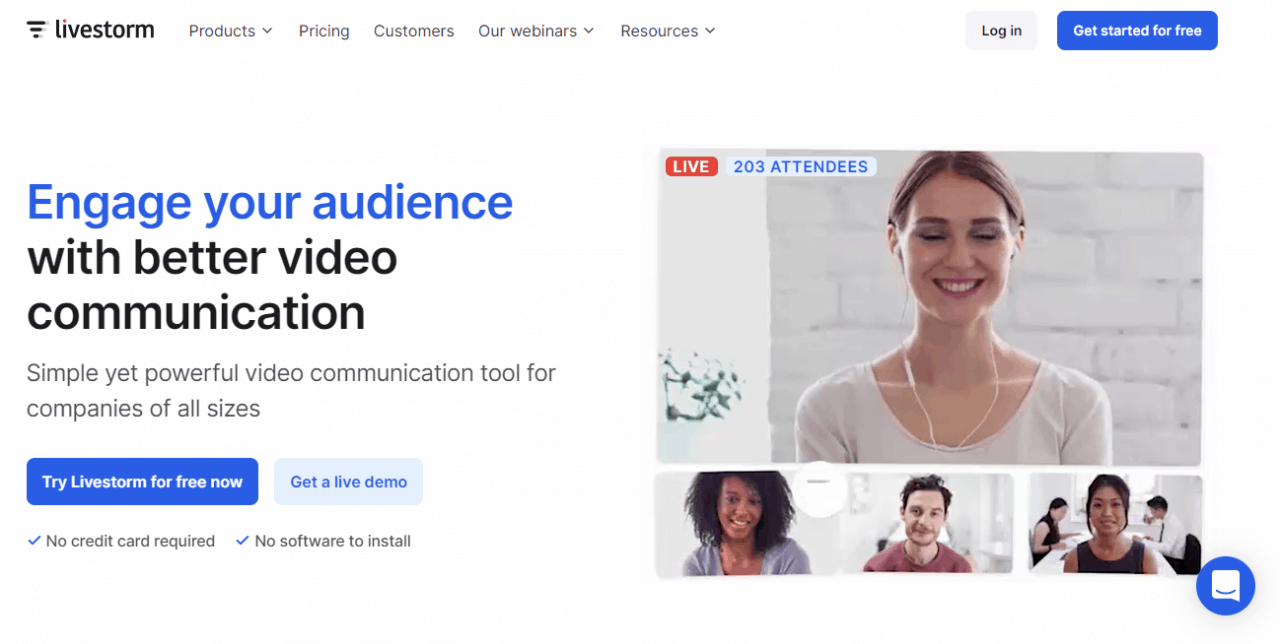Screen dimensions: 1280x644
Task: Select the bearded man video thumbnail
Action: (925, 523)
